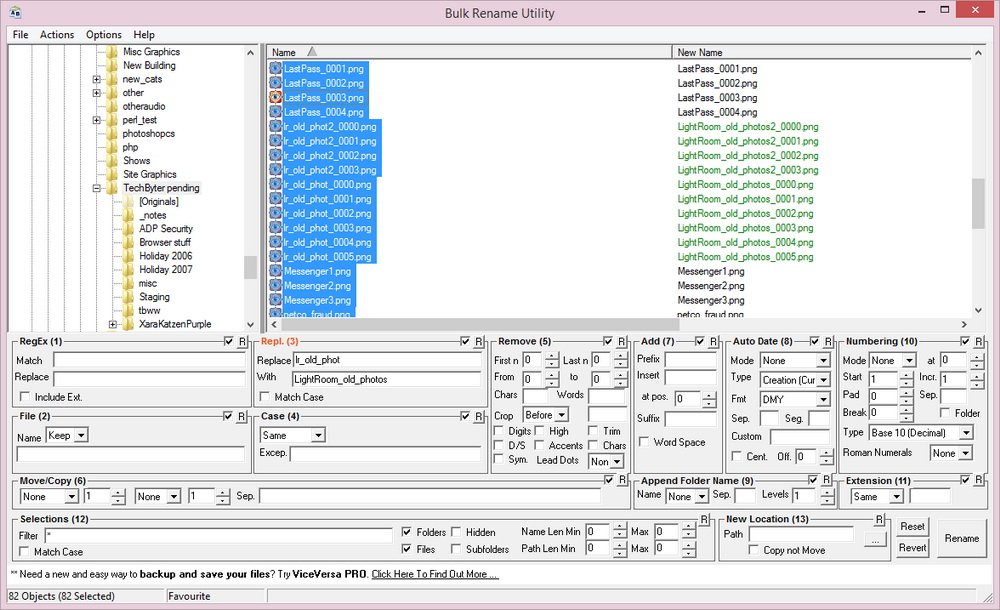Image resolution: width=1000 pixels, height=610 pixels.
Task: Click the R reset icon for New Location (13)
Action: tap(879, 519)
